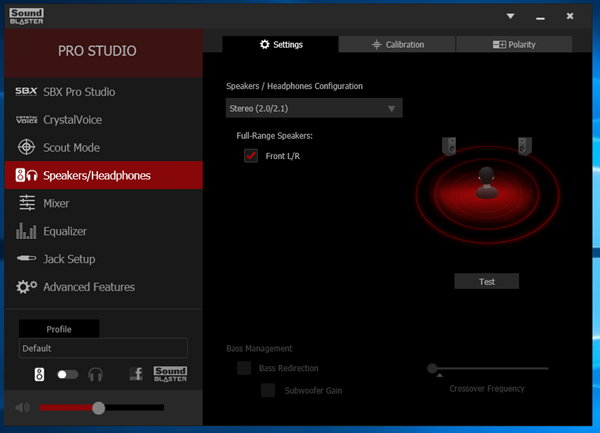Switch to the Settings tab
Image resolution: width=600 pixels, height=433 pixels.
[x=280, y=44]
